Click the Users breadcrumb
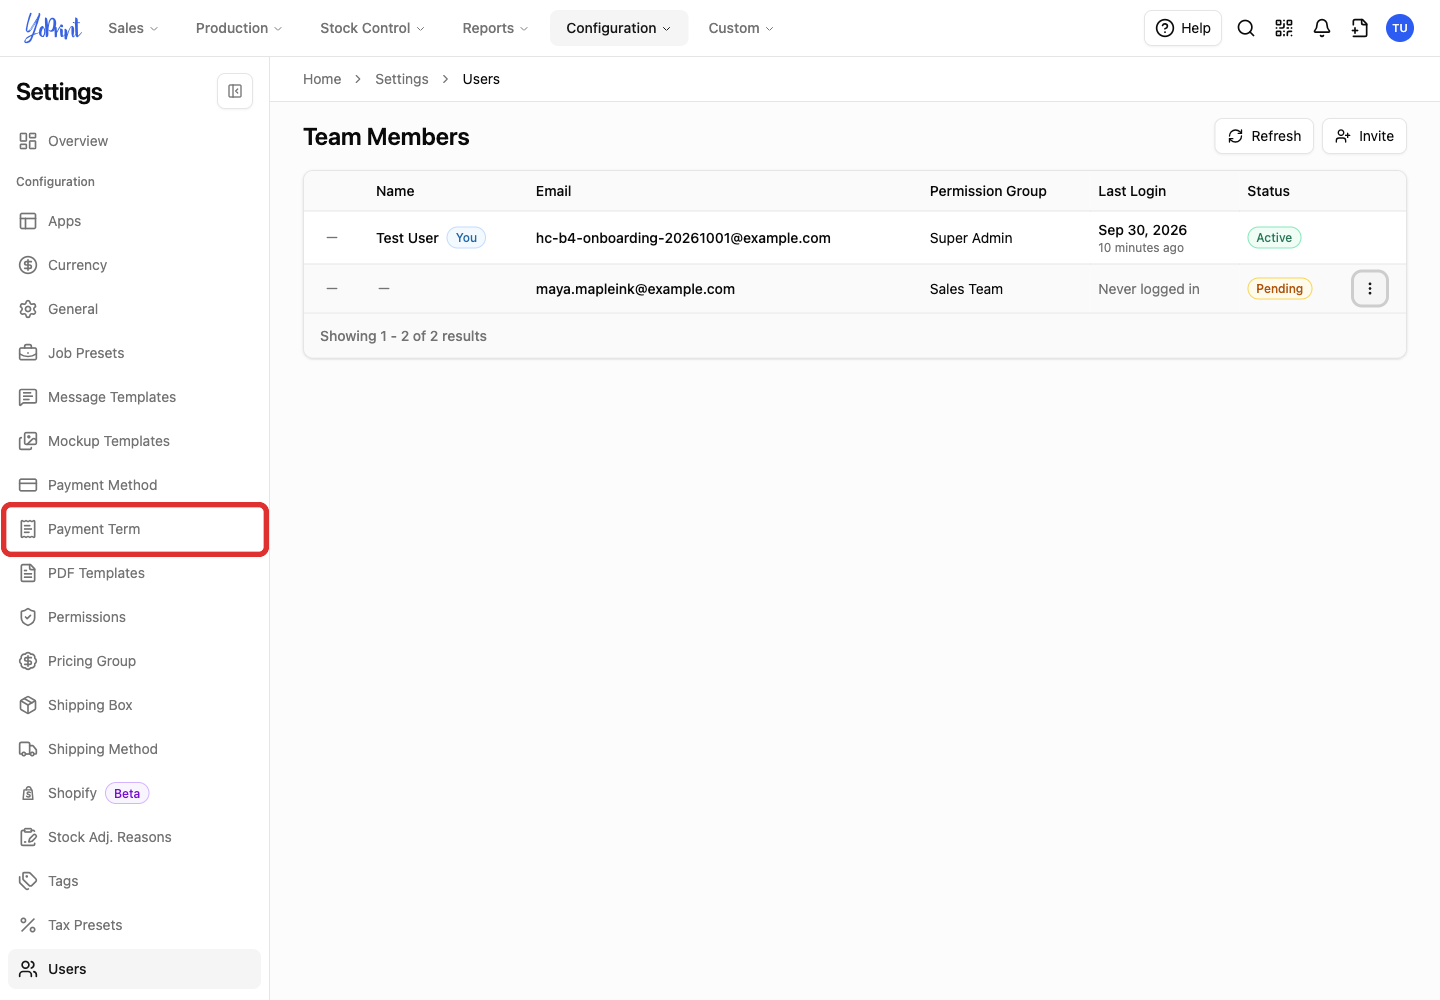 (x=481, y=79)
